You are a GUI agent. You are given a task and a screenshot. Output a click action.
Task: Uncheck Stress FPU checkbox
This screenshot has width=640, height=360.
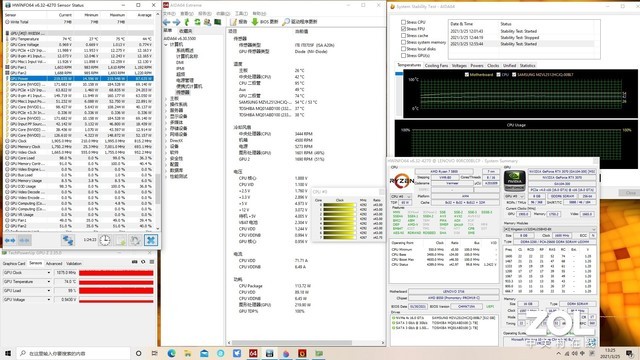[403, 29]
